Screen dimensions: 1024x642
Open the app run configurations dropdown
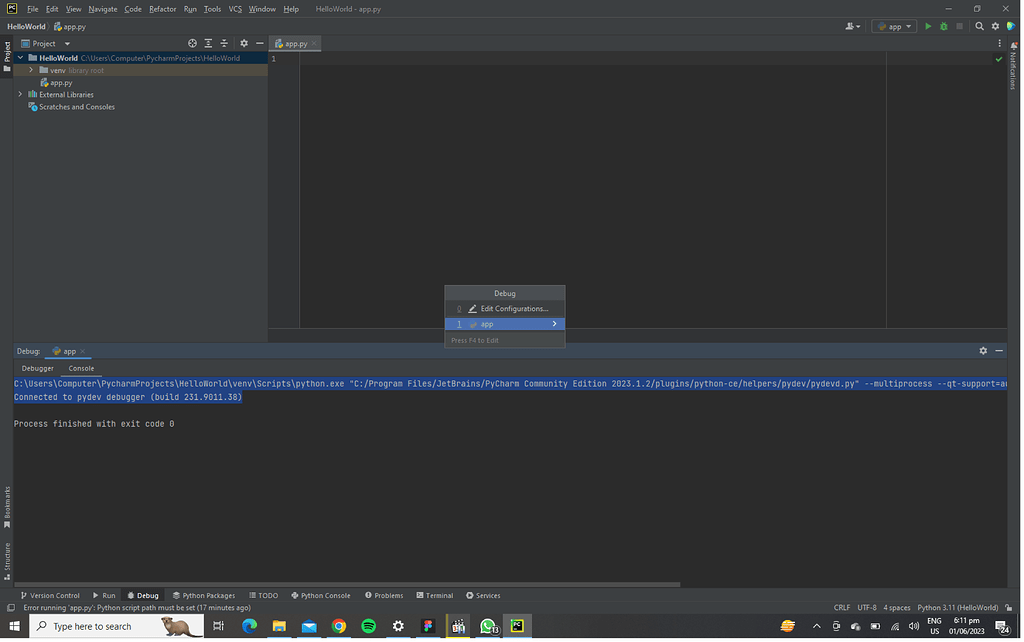click(x=894, y=26)
